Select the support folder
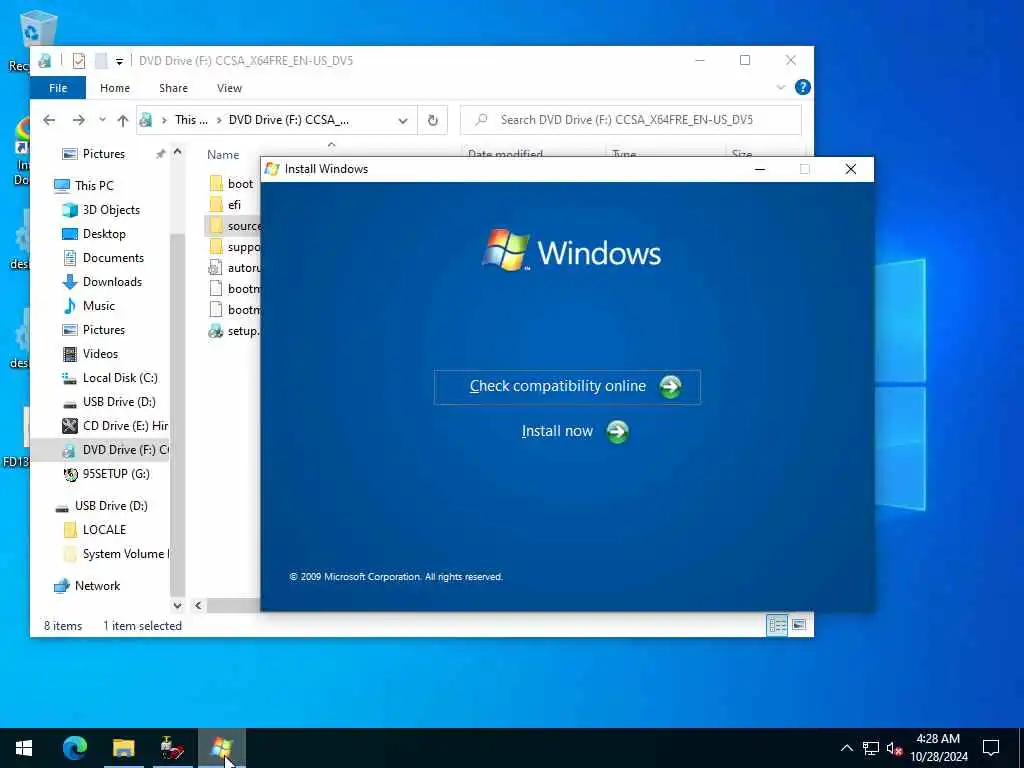1024x768 pixels. click(234, 247)
